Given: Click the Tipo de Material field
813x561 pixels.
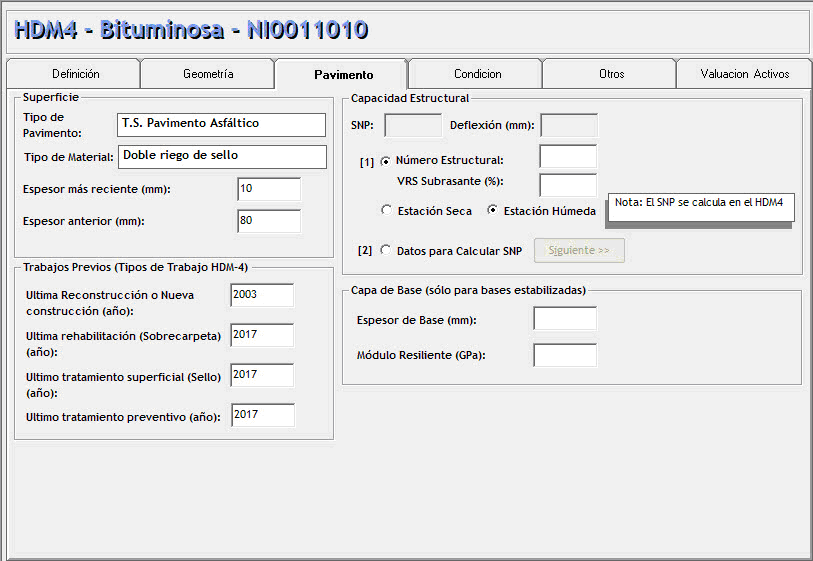Looking at the screenshot, I should pyautogui.click(x=221, y=157).
